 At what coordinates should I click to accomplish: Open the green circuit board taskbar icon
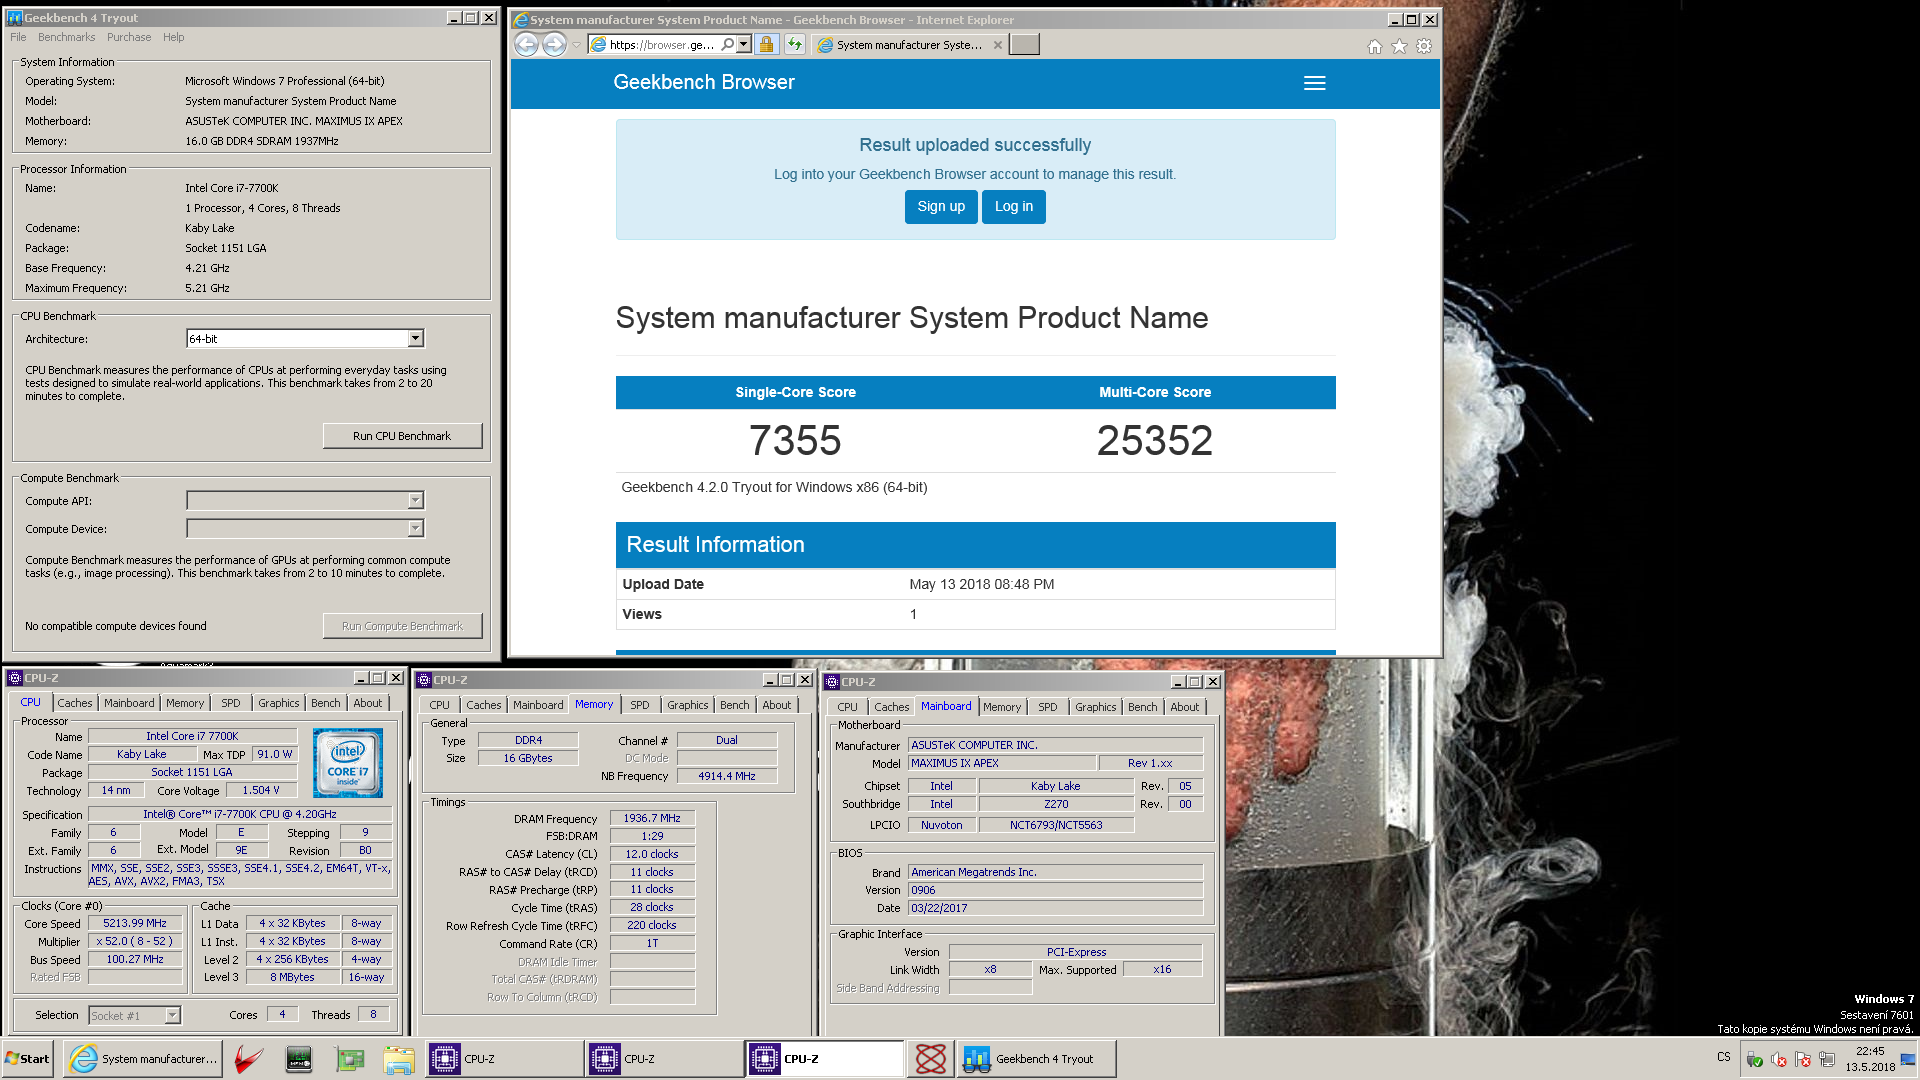[349, 1059]
